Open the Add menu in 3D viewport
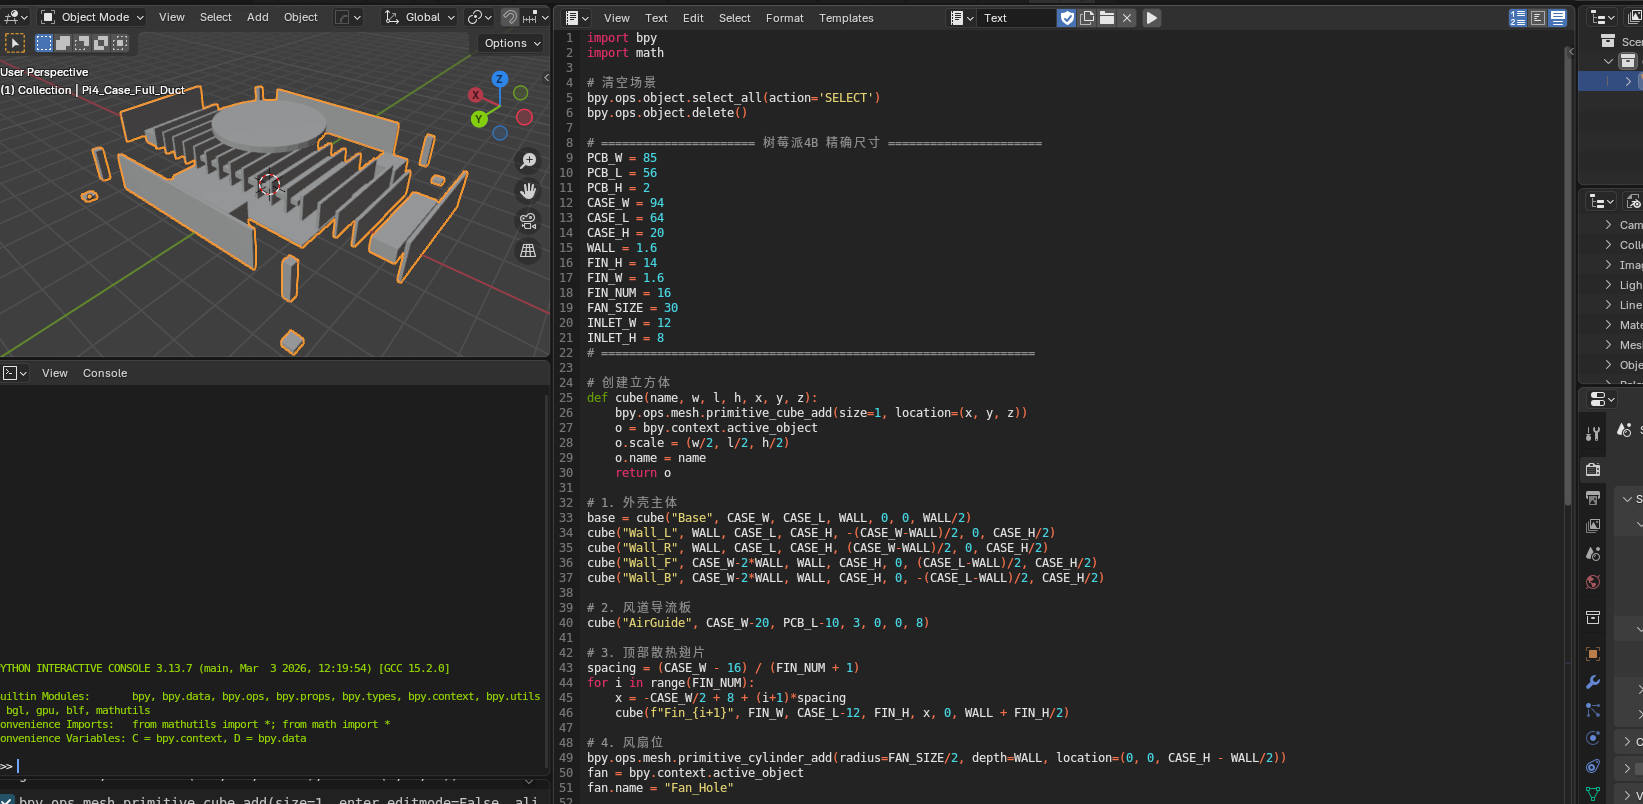Viewport: 1643px width, 804px height. (x=257, y=17)
